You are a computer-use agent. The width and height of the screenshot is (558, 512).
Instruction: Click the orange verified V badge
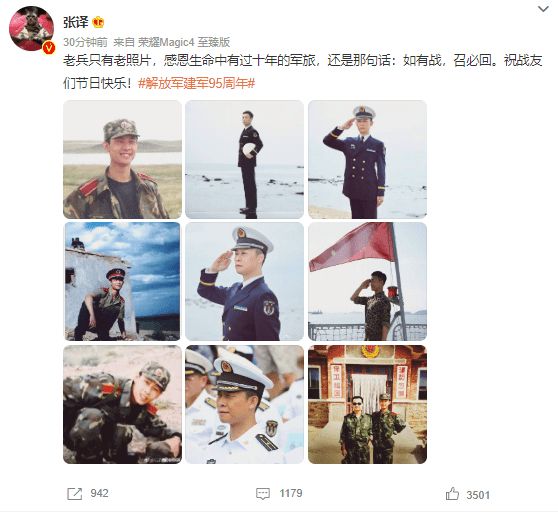49,47
